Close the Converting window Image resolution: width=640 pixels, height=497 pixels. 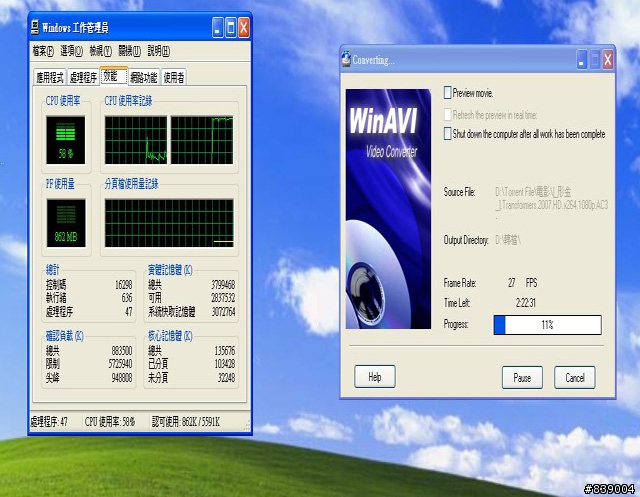(608, 60)
